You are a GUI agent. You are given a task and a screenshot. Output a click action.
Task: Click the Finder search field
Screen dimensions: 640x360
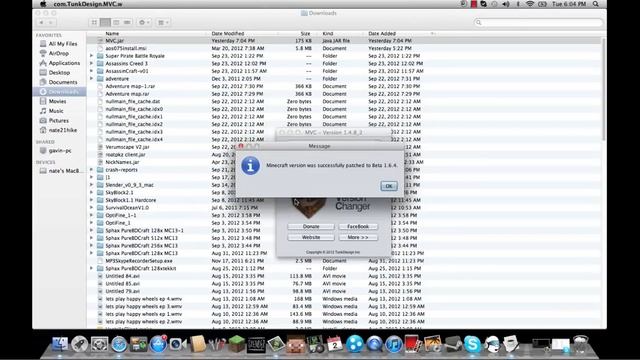coord(538,22)
